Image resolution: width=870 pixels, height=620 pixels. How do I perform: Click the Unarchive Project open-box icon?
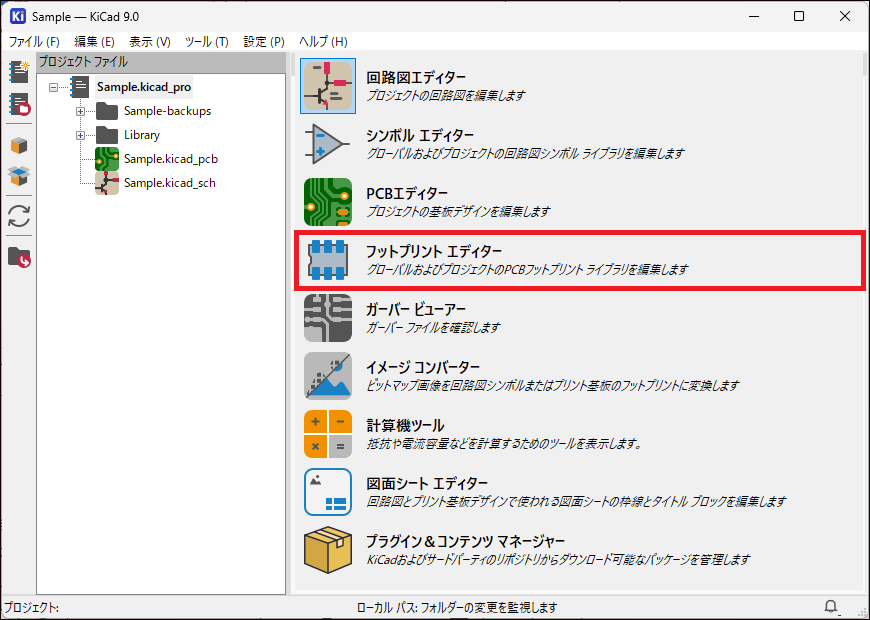pos(18,176)
